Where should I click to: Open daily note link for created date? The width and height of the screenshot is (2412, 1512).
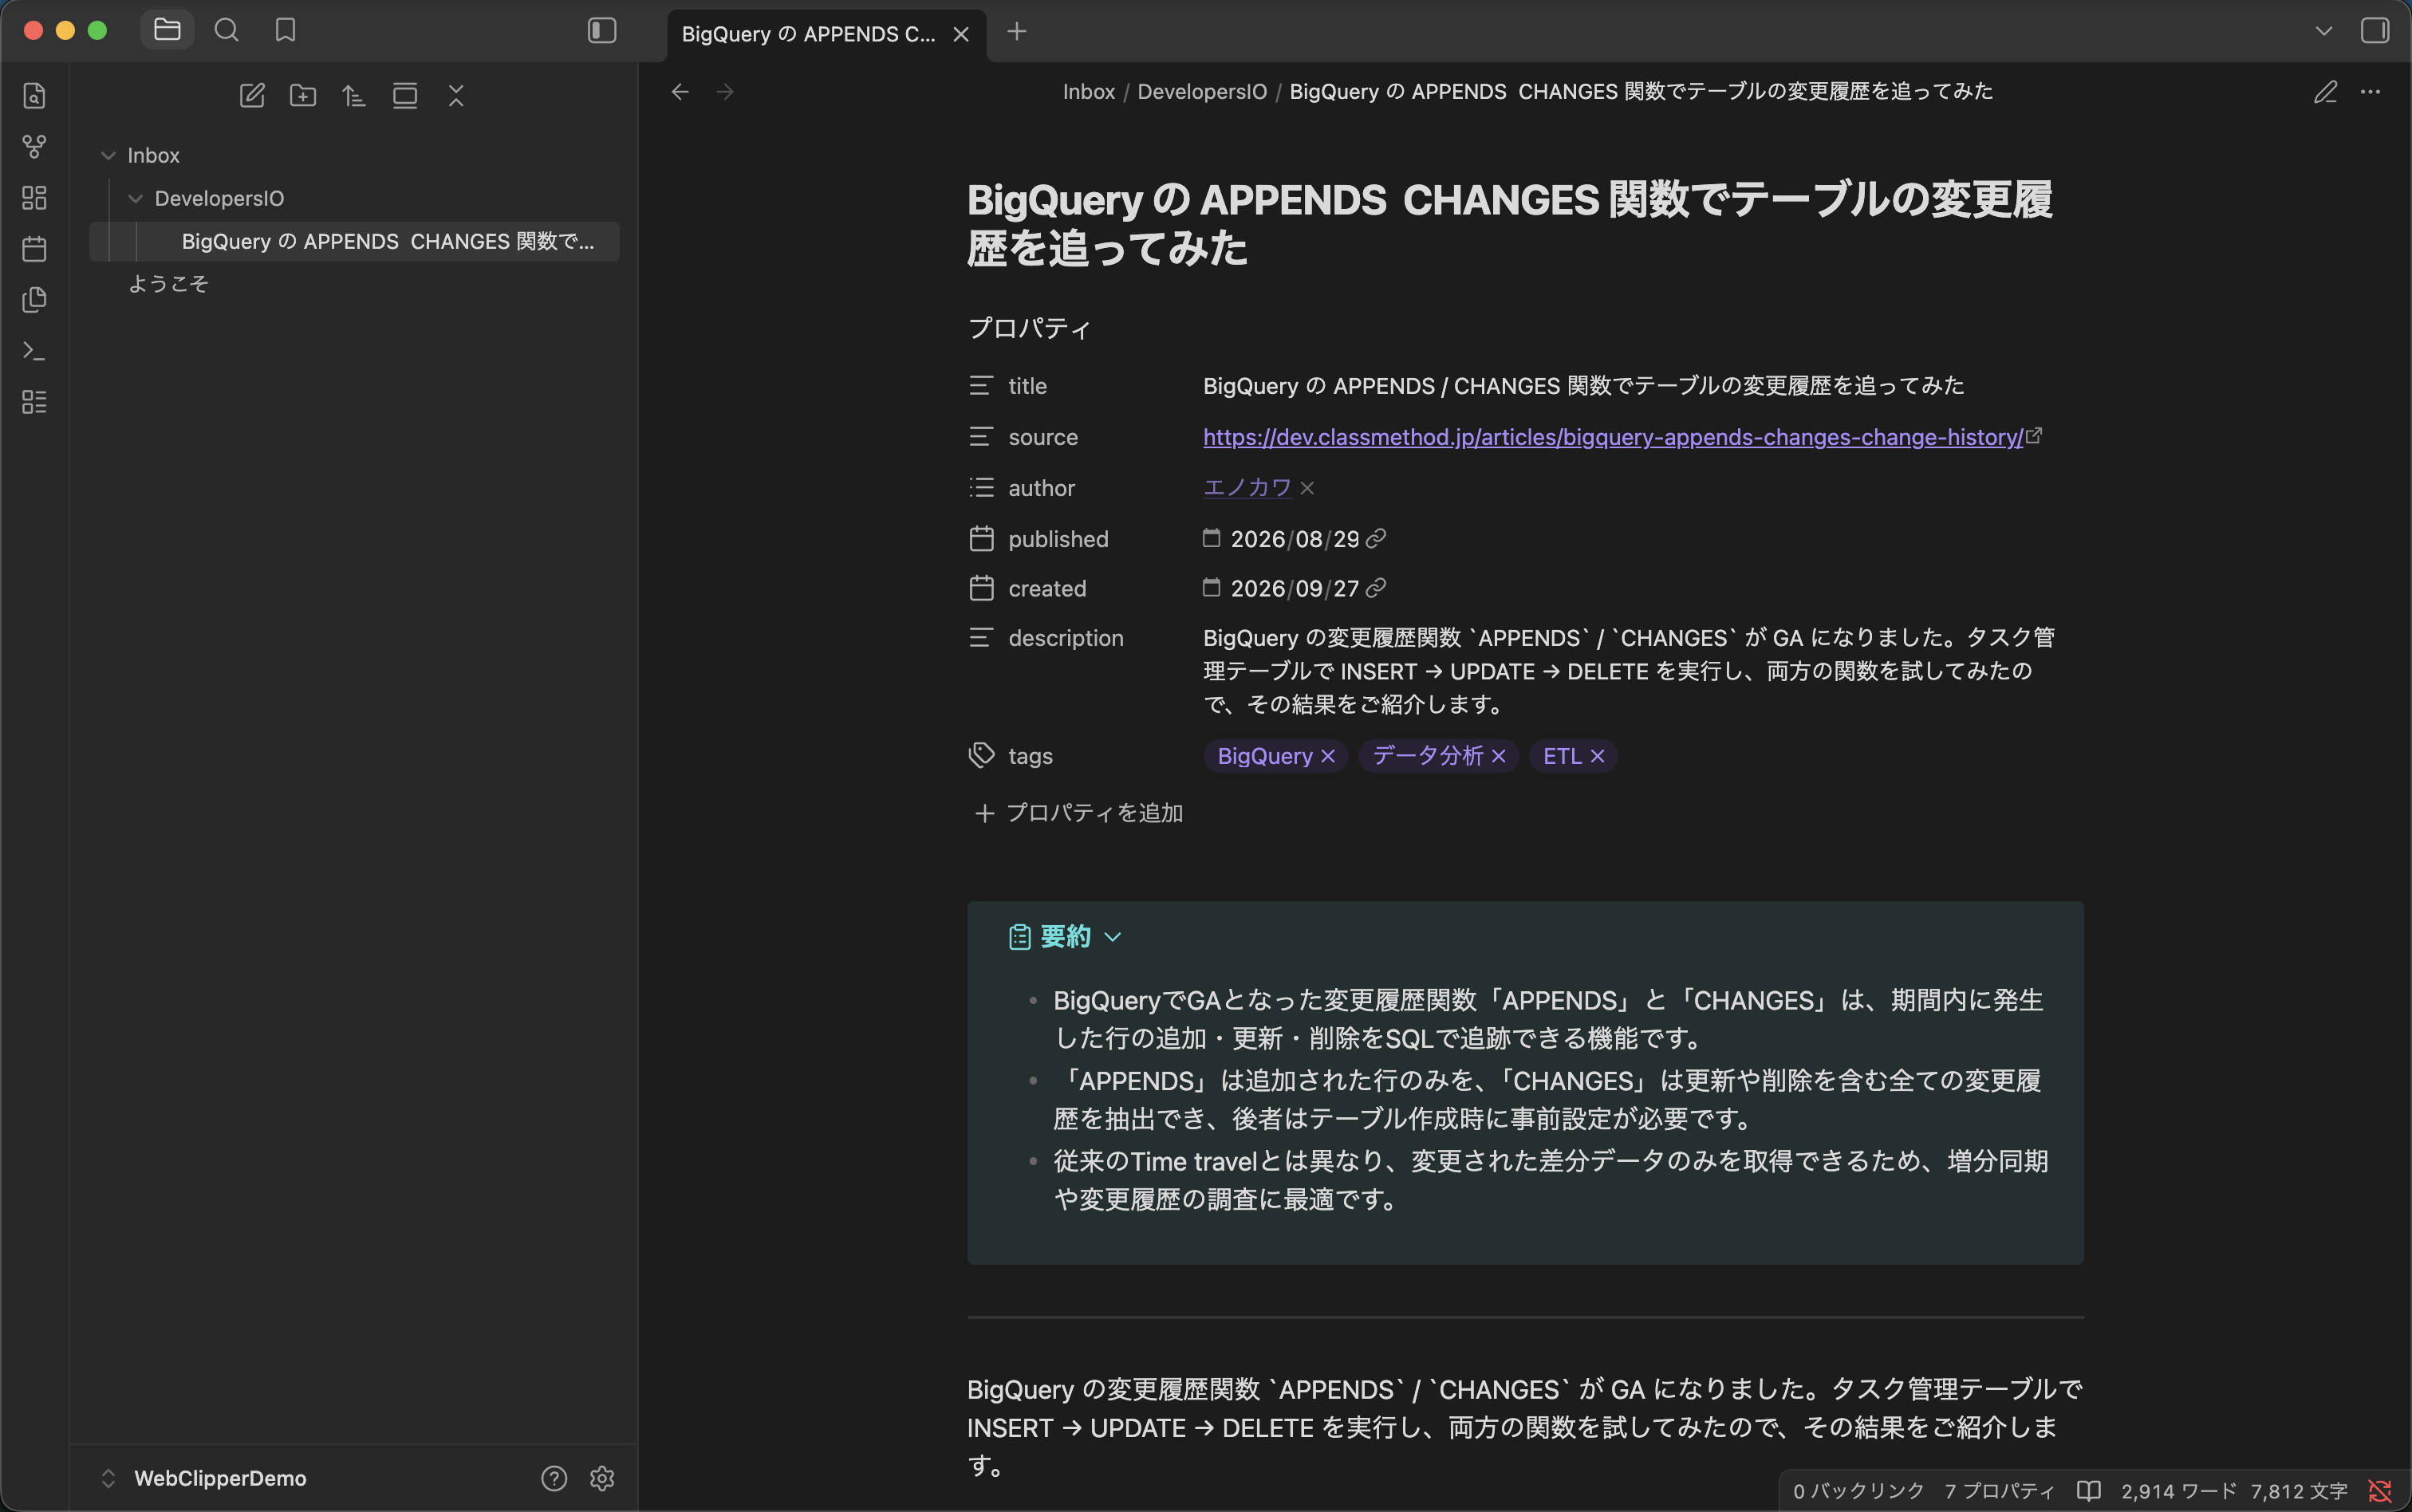pyautogui.click(x=1376, y=588)
